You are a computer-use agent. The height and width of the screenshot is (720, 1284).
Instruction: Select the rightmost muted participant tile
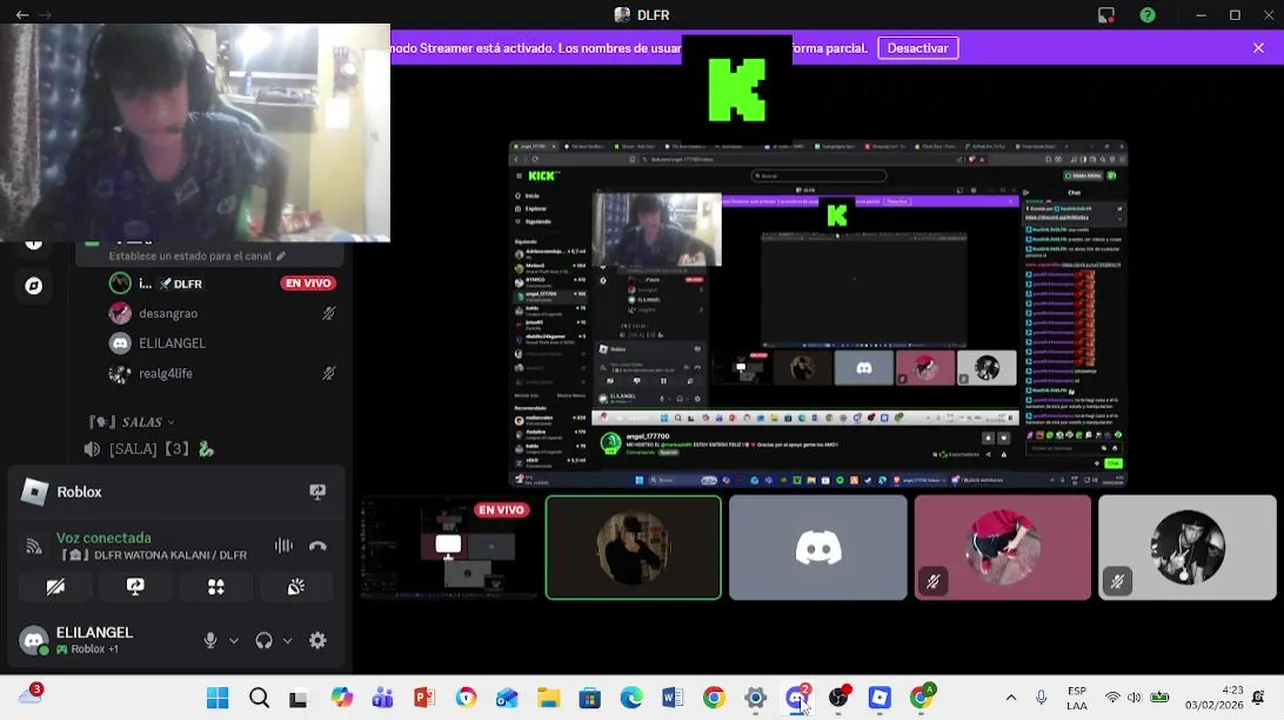click(1187, 547)
